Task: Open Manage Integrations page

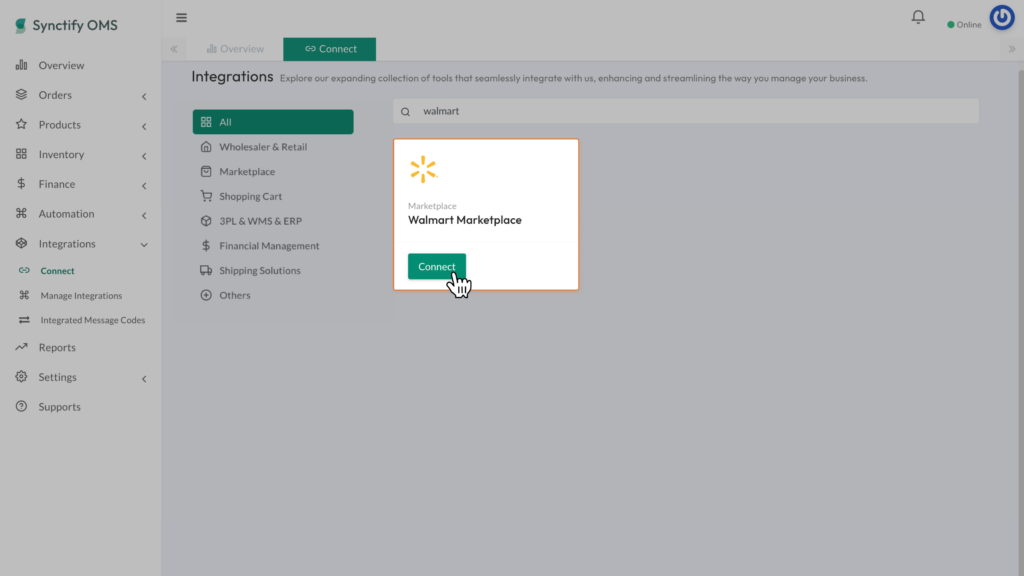Action: pos(81,295)
